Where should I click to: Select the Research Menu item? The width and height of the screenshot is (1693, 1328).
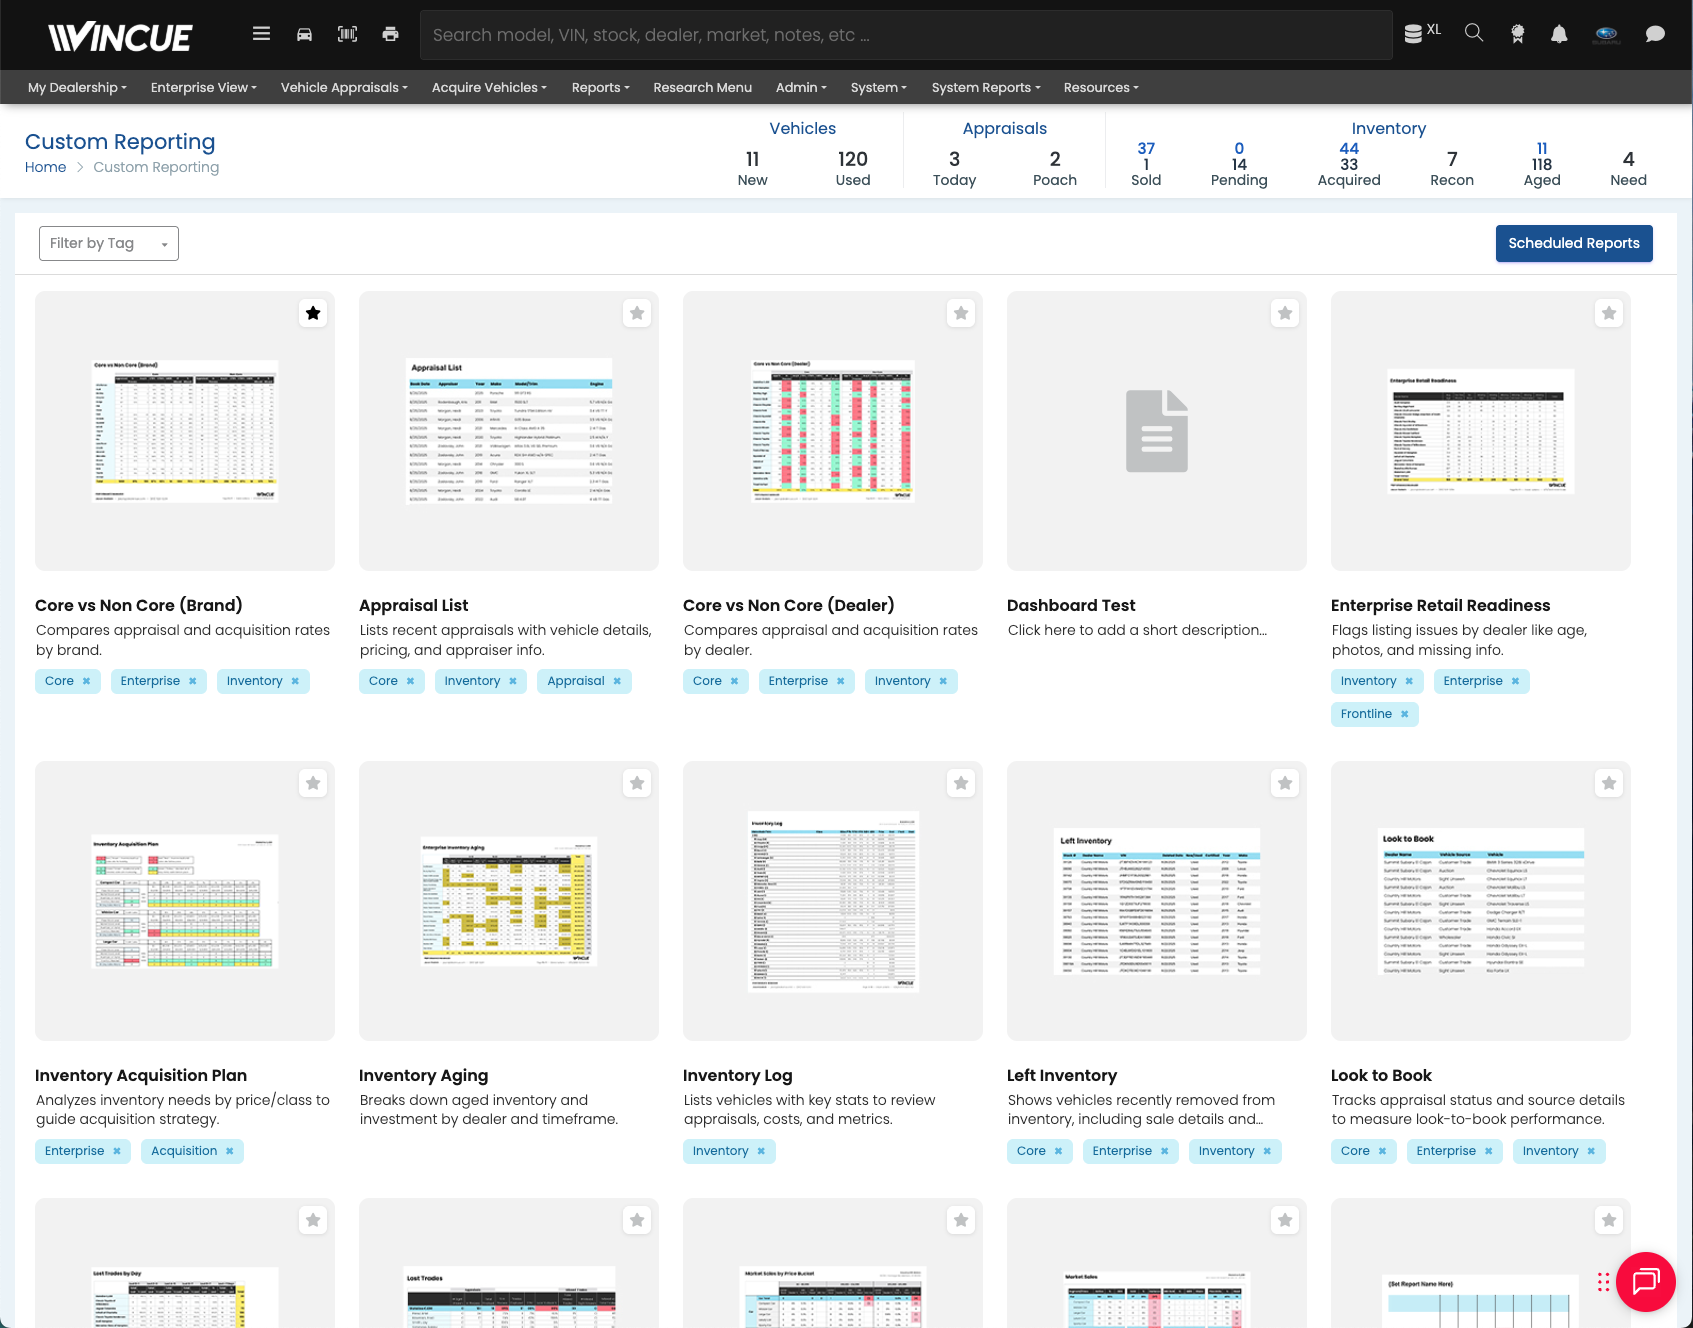click(702, 87)
